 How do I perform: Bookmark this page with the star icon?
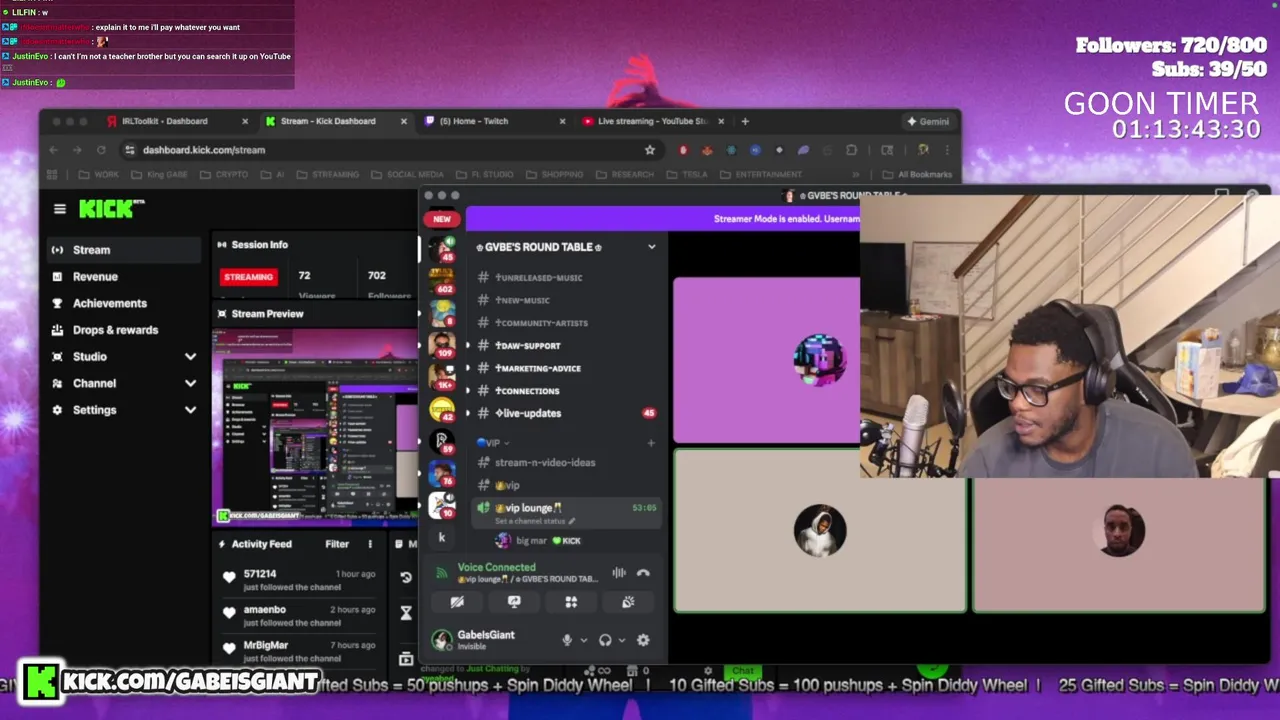click(x=650, y=150)
